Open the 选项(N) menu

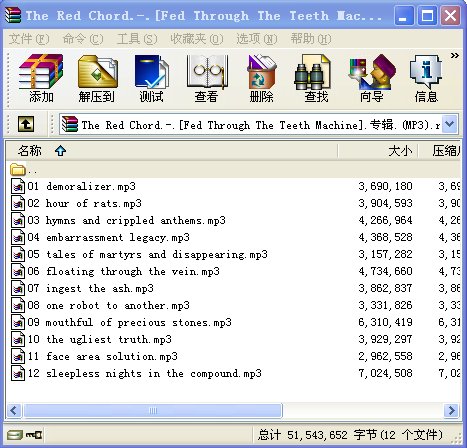point(257,39)
